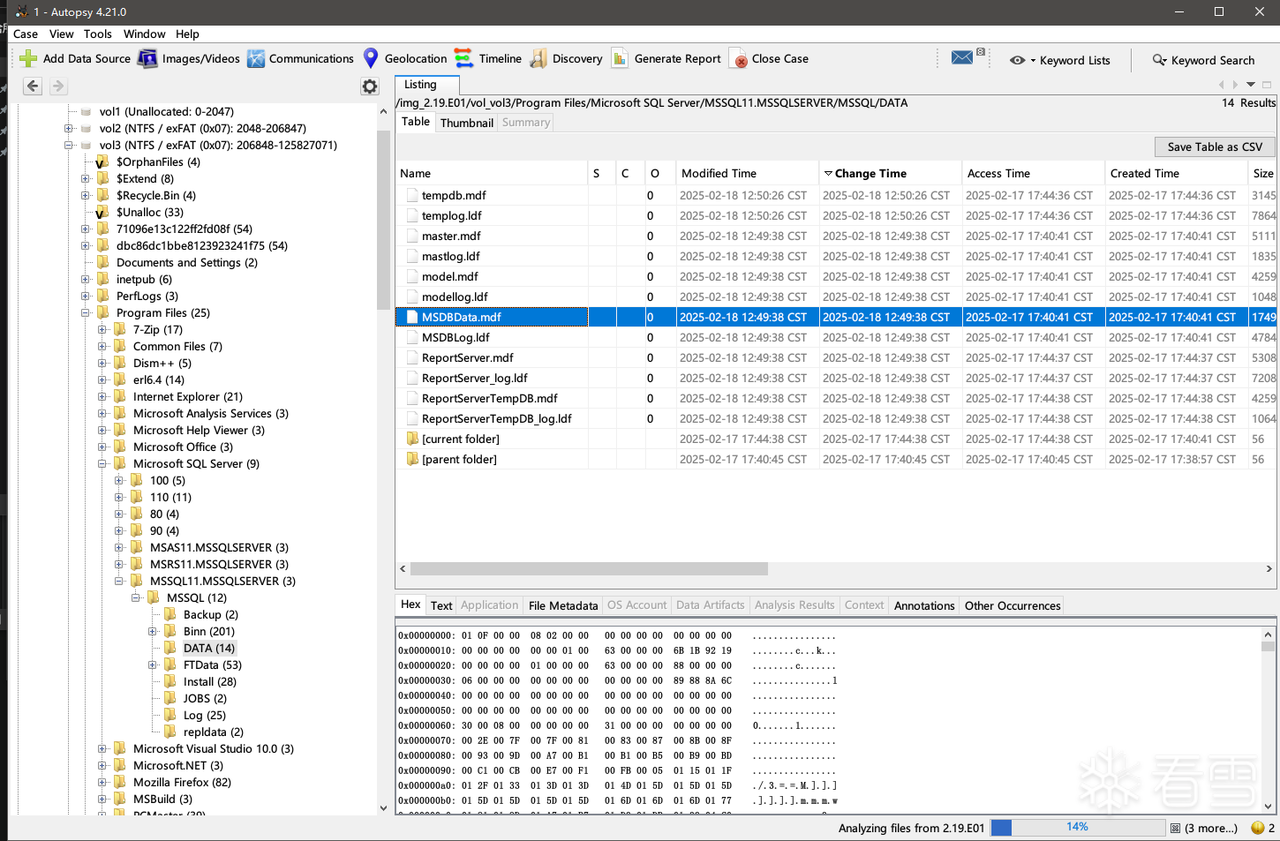Open the Other Occurrences tab

click(1012, 605)
